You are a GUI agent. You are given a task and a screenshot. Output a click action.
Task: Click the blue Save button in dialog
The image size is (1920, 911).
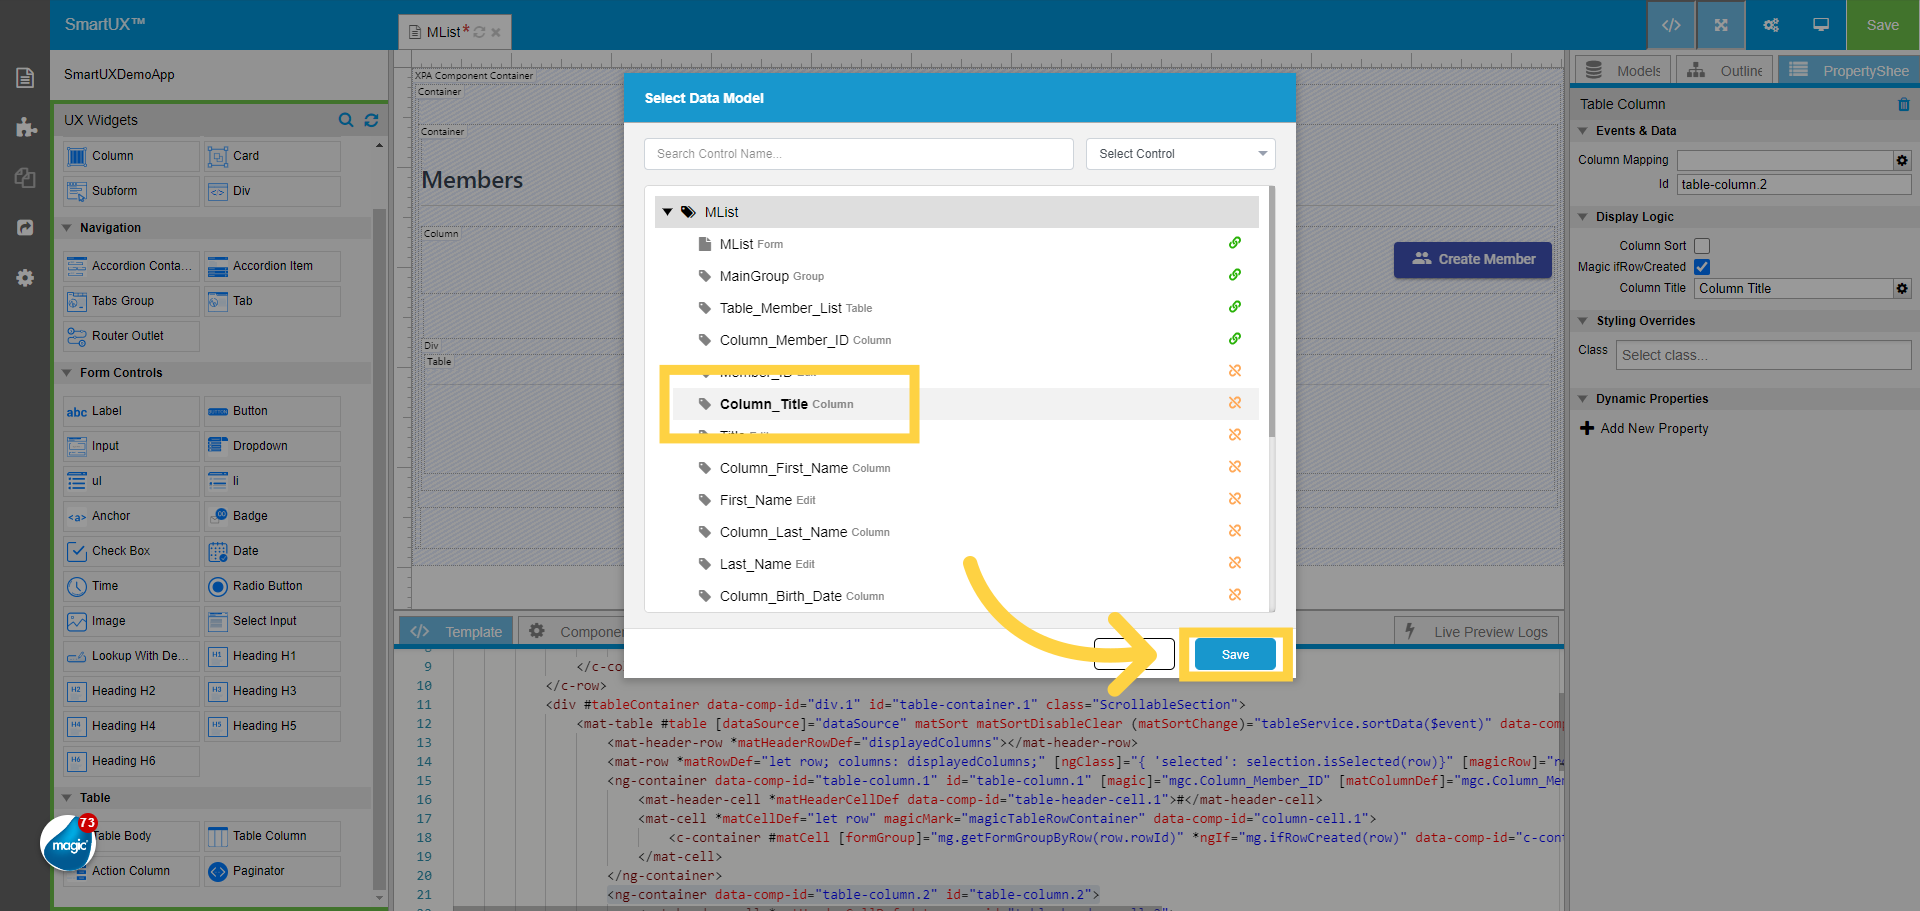tap(1235, 655)
